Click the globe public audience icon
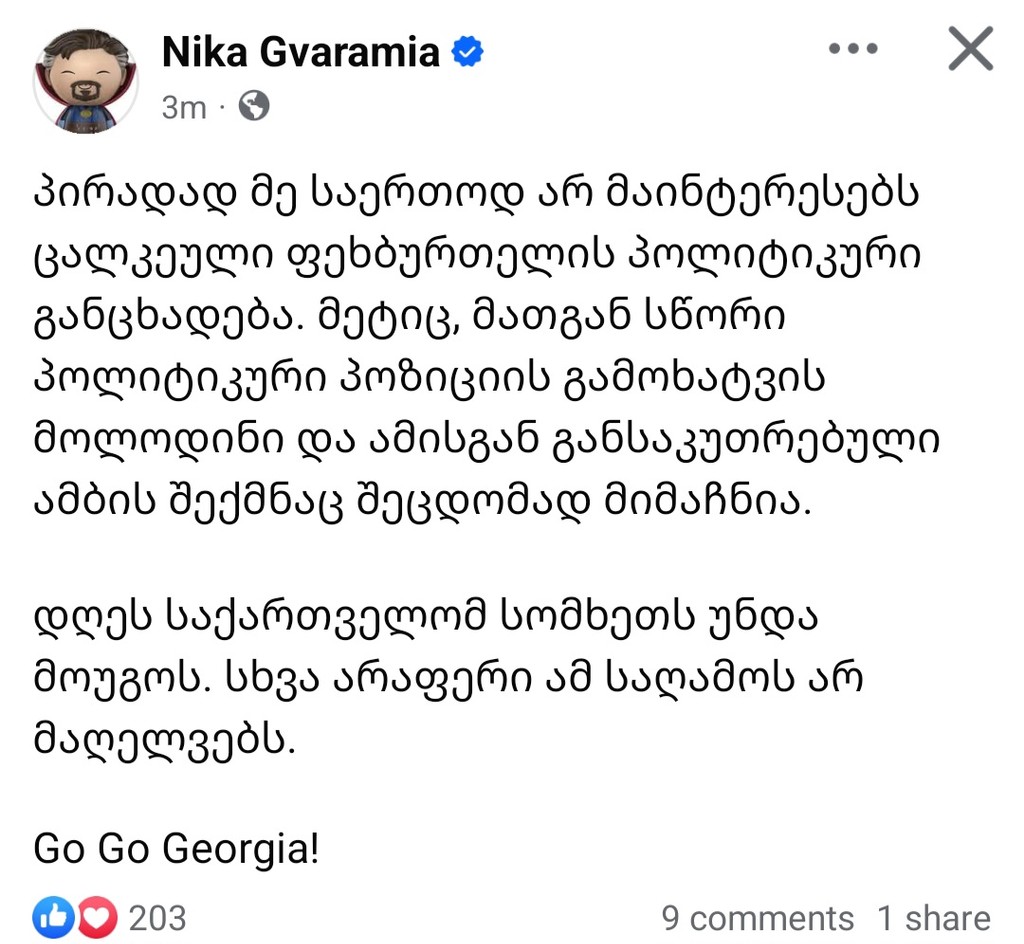1024x944 pixels. pos(254,106)
